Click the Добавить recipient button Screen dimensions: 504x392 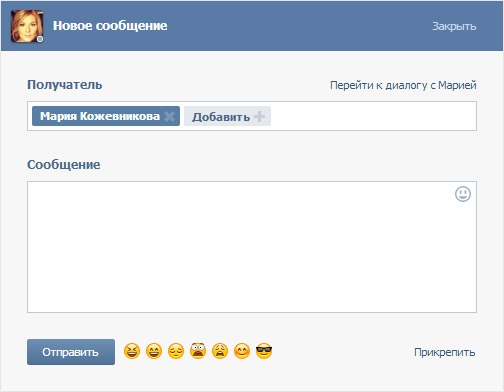(227, 116)
